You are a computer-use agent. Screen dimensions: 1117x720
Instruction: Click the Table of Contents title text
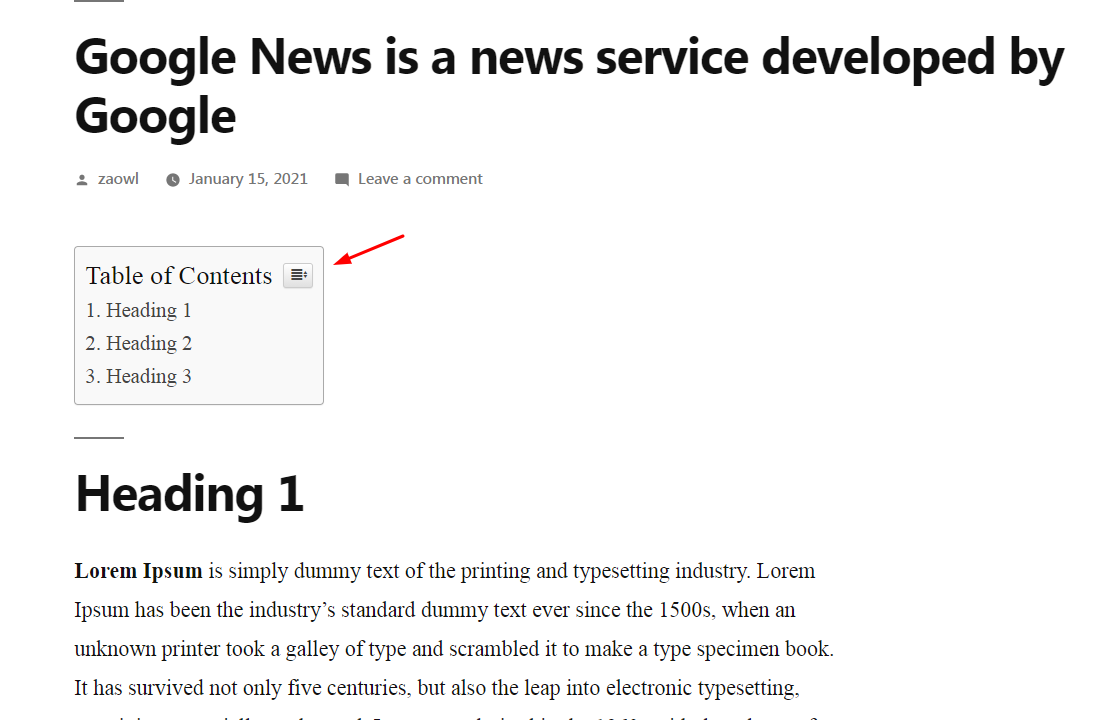179,276
